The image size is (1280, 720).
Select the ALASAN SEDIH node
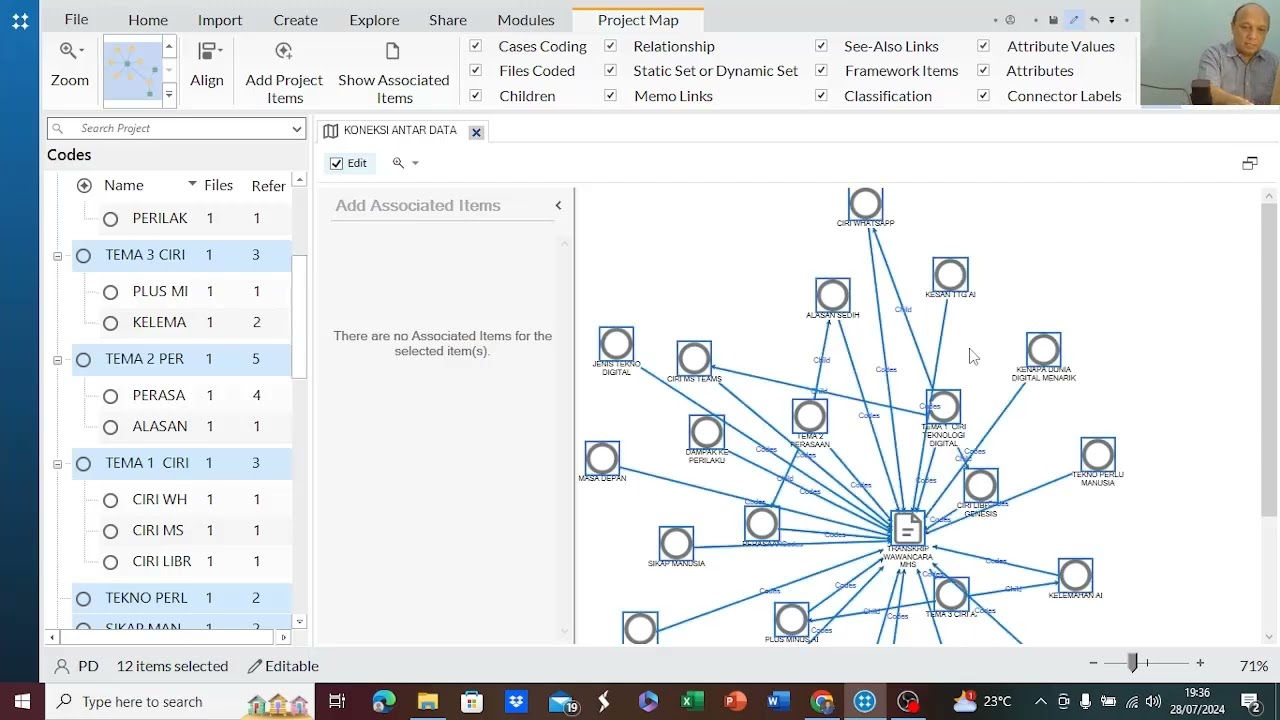click(x=832, y=295)
